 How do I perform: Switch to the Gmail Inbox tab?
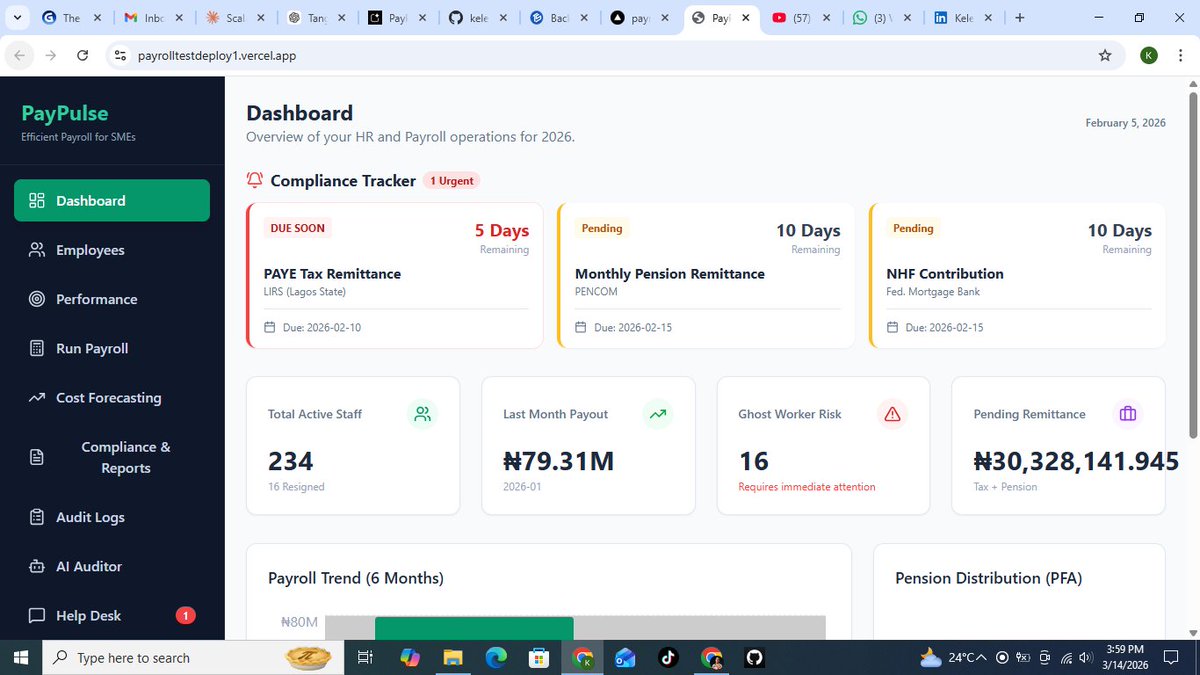(152, 18)
